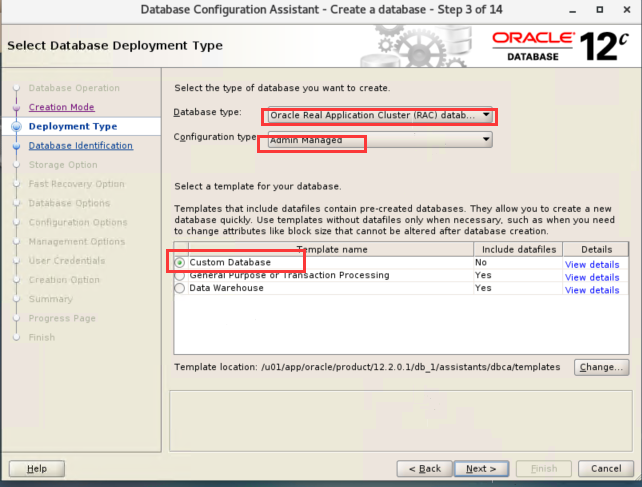
Task: Click the Custom Database template name
Action: 230,262
